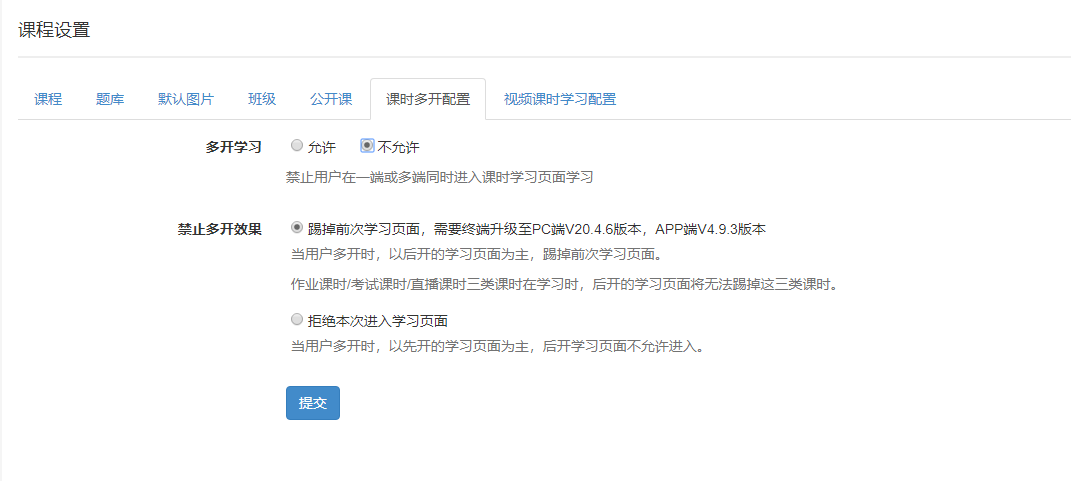
Task: Click the 课程设置 page heading
Action: click(x=54, y=30)
